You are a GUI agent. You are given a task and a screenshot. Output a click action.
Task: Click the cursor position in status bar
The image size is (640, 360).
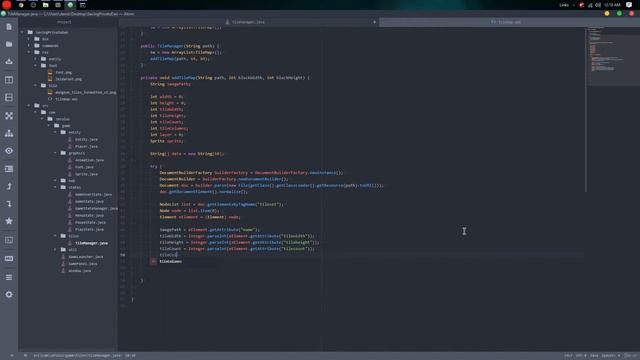pyautogui.click(x=130, y=356)
